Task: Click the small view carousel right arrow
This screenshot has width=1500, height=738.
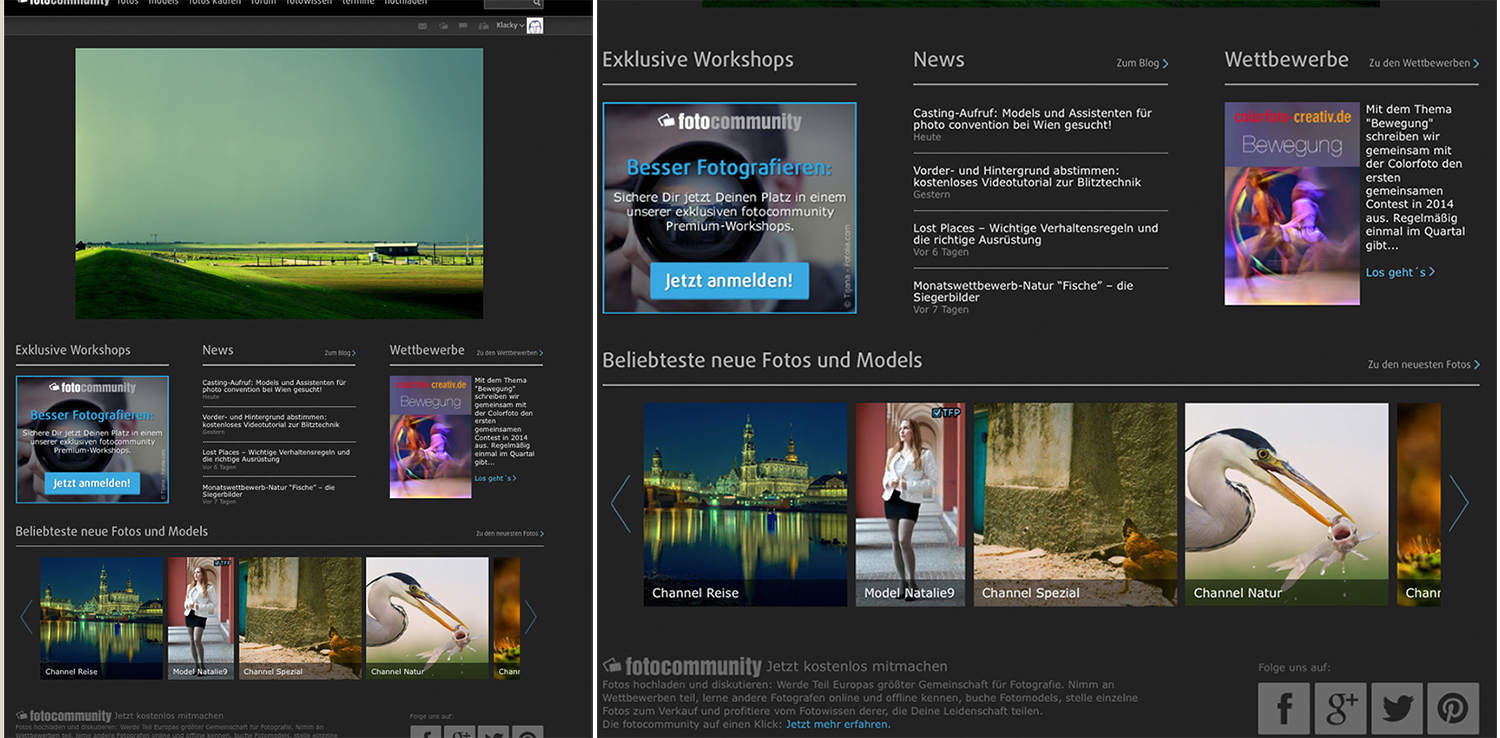Action: click(531, 618)
